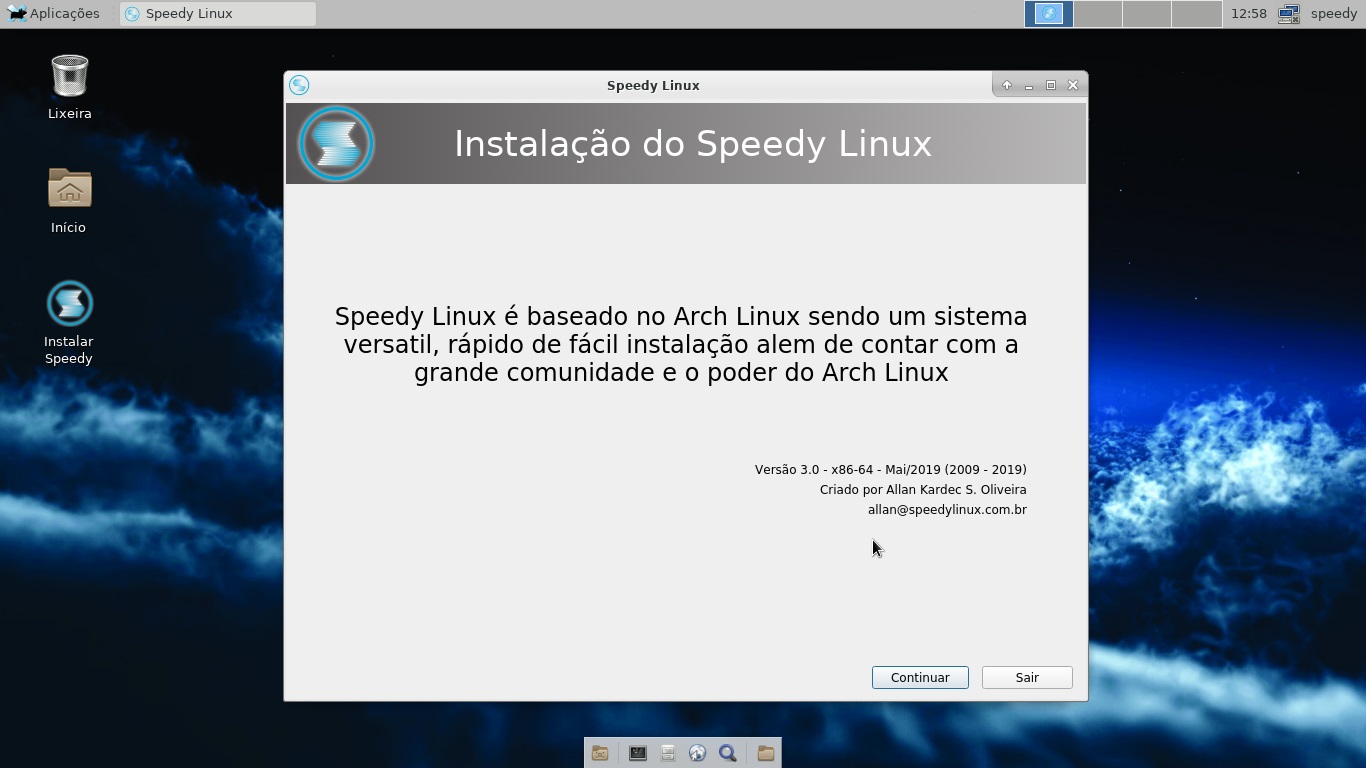Open the Início home folder icon
The height and width of the screenshot is (768, 1366).
click(69, 200)
